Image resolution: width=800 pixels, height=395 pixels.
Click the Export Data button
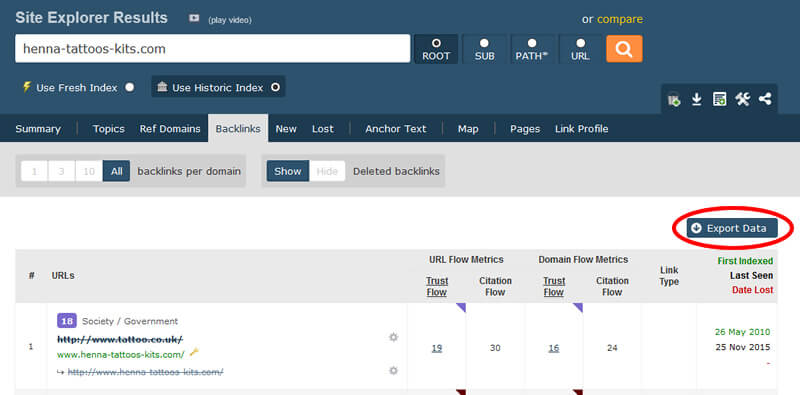click(732, 228)
